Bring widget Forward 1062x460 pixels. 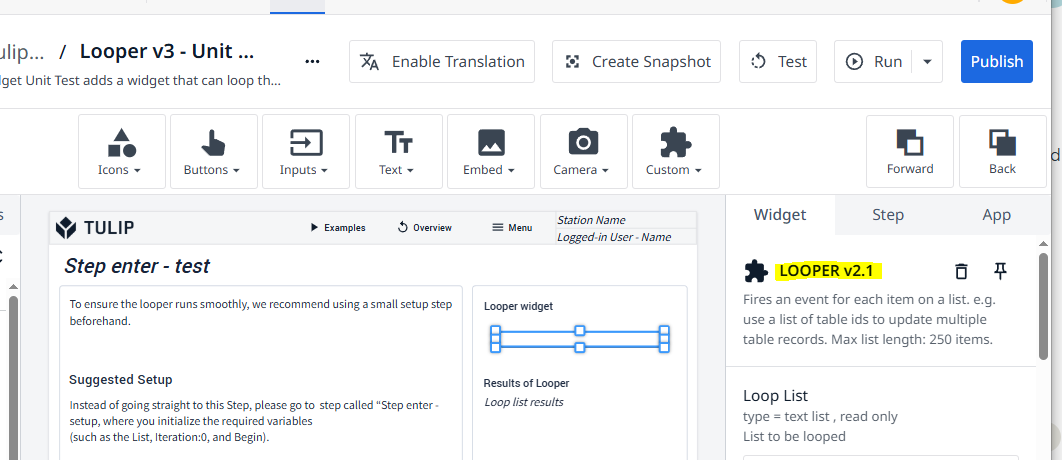(910, 151)
